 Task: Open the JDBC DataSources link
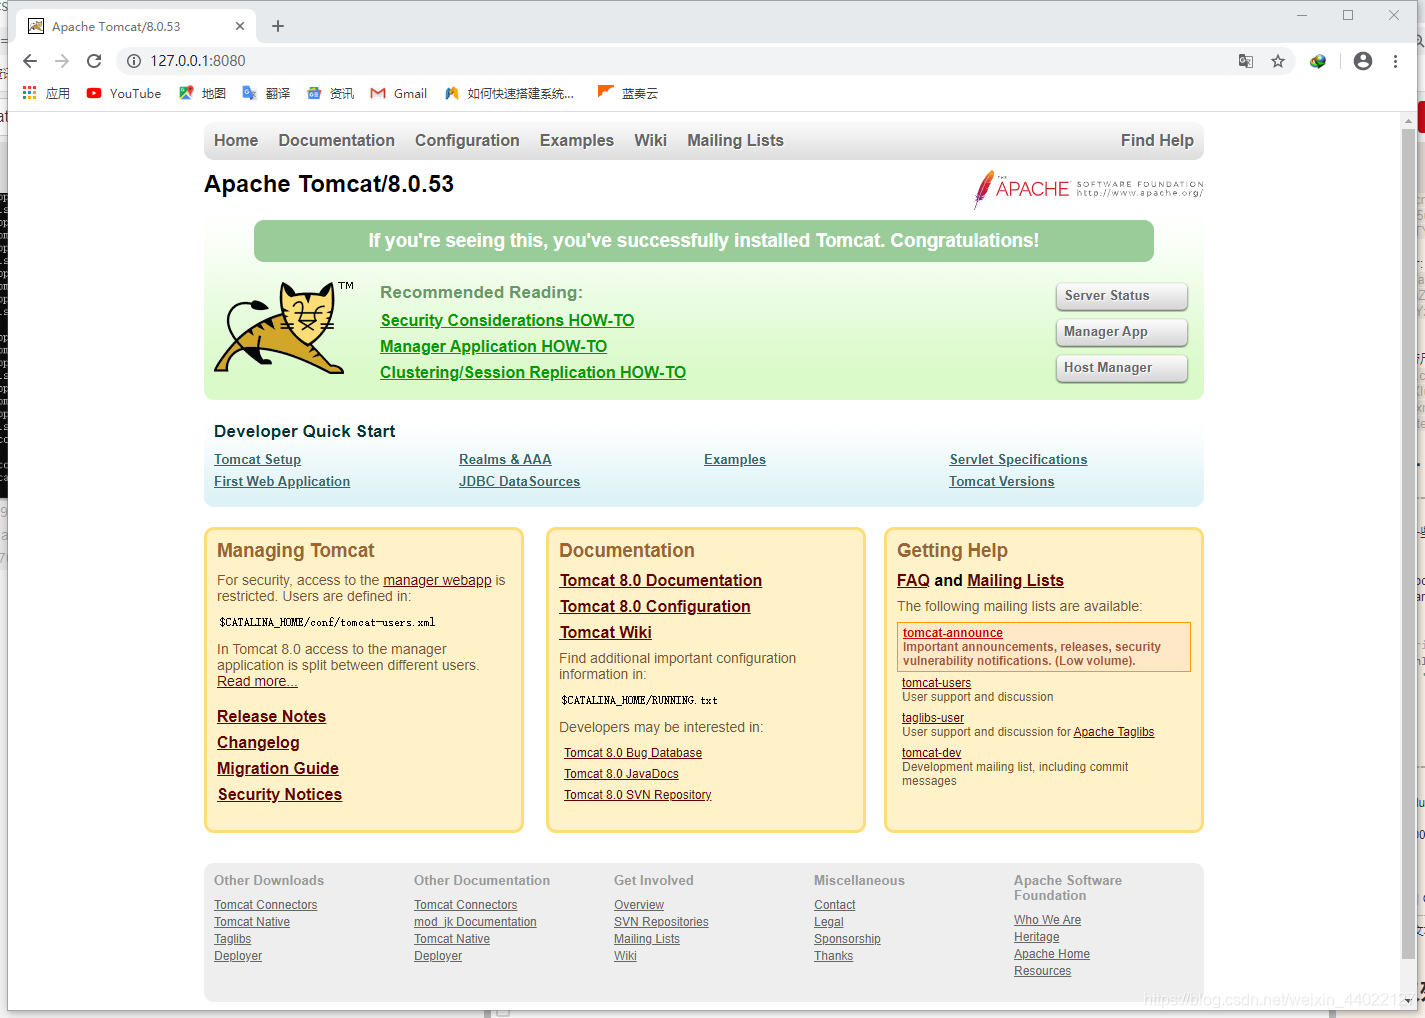[x=519, y=482]
